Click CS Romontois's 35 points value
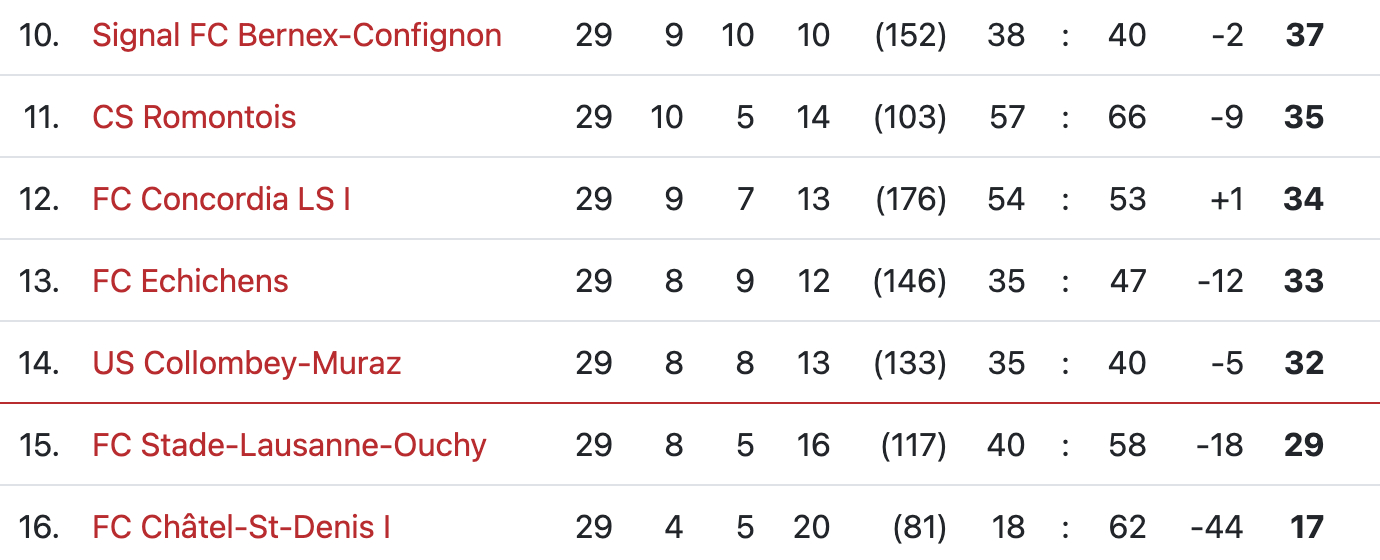This screenshot has height=560, width=1380. (x=1304, y=118)
